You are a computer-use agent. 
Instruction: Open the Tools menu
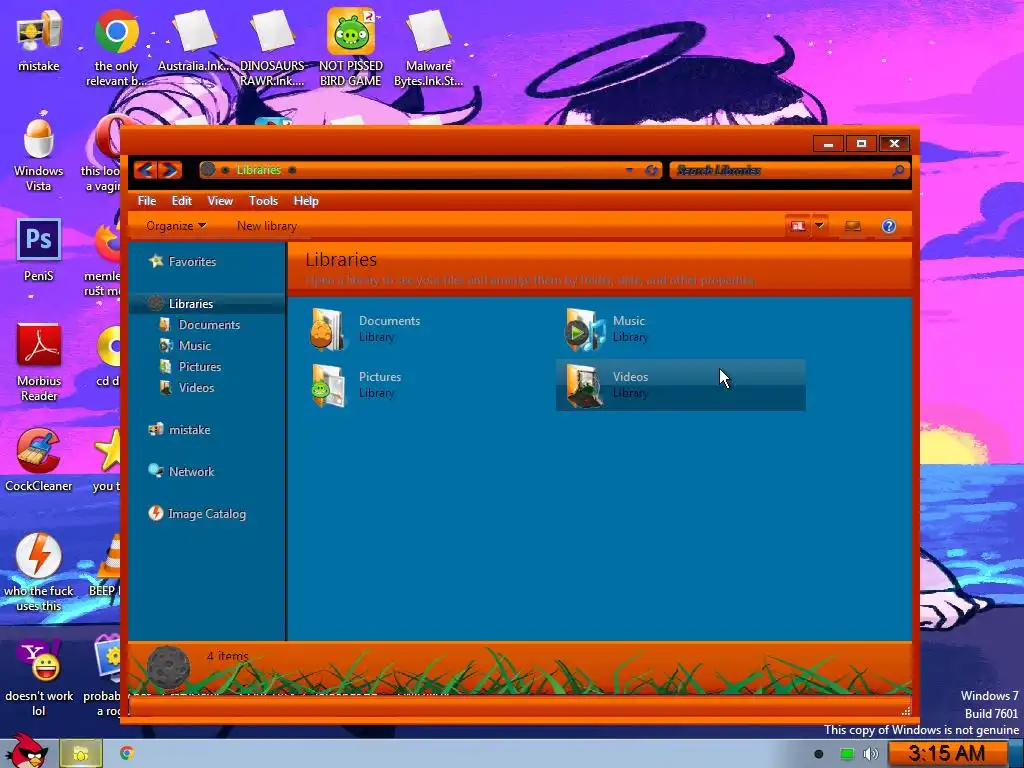pos(263,201)
